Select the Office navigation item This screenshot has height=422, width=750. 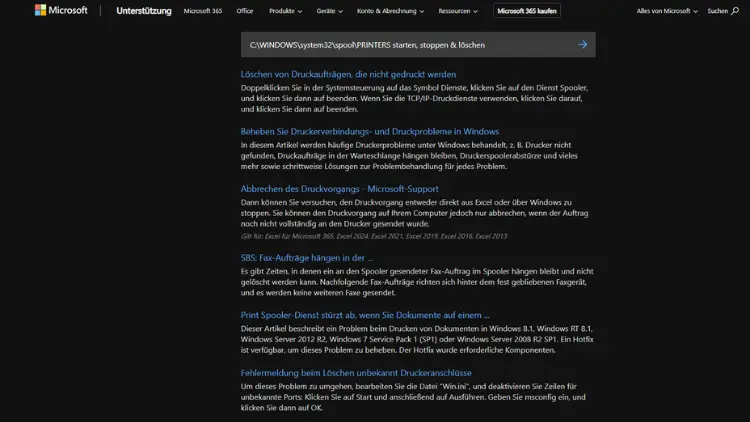(245, 11)
